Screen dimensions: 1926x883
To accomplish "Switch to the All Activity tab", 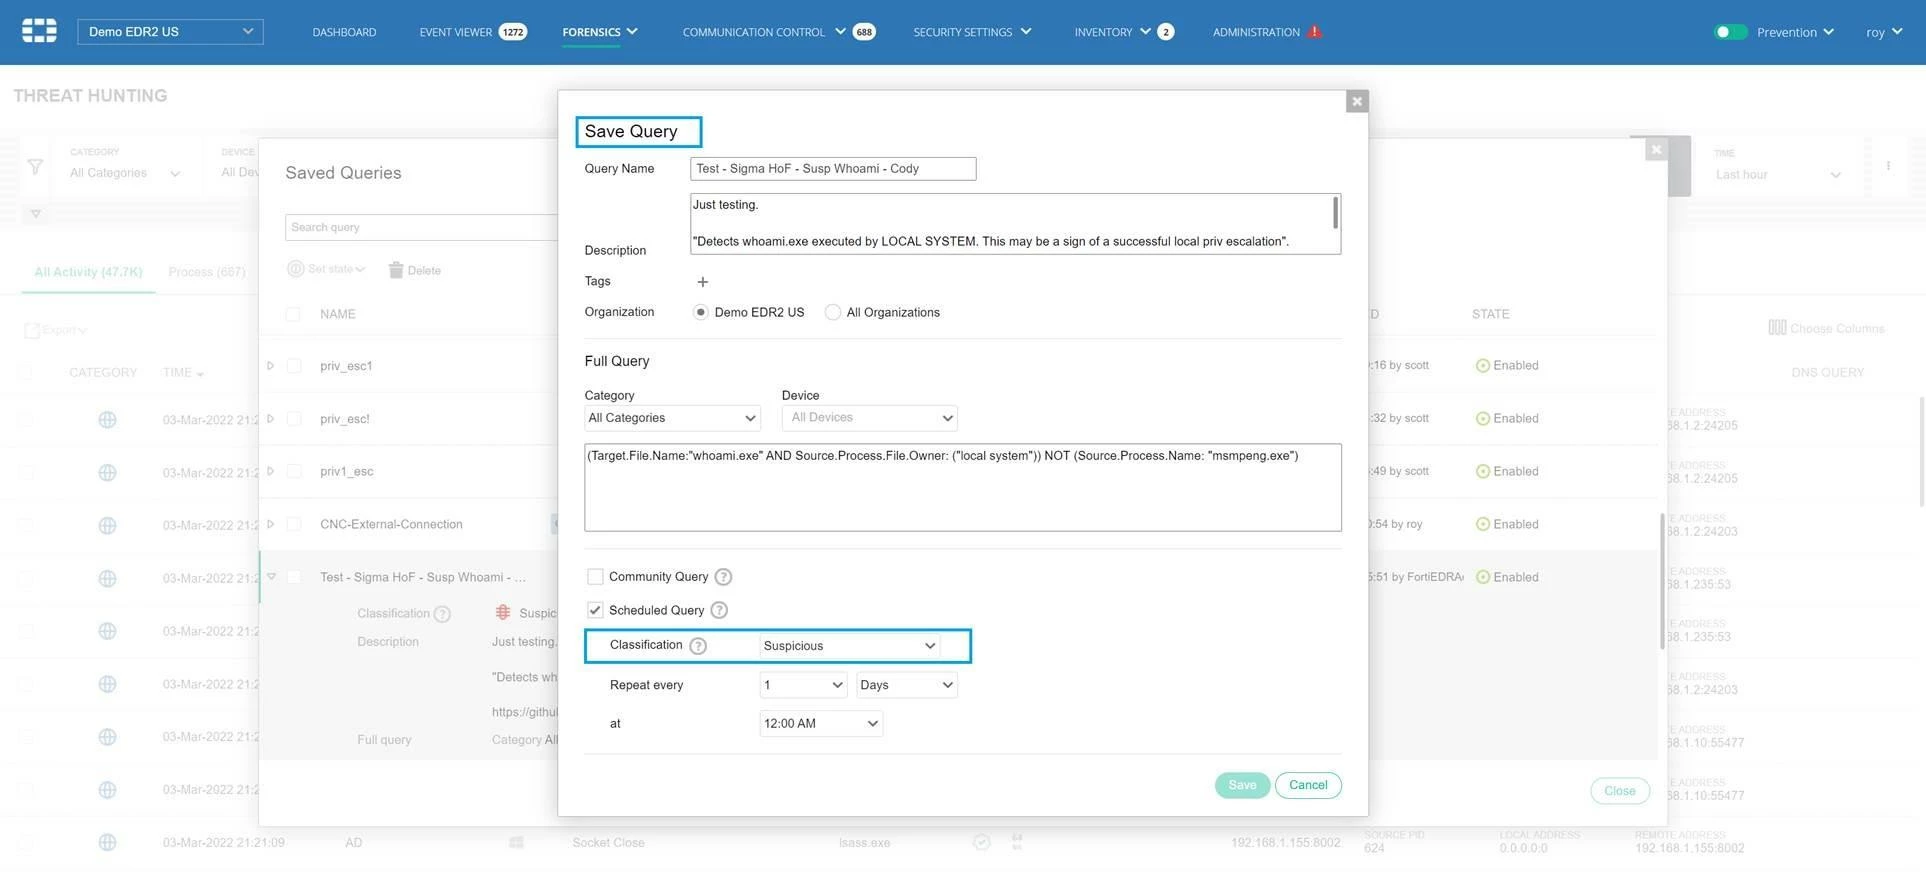I will (x=88, y=272).
